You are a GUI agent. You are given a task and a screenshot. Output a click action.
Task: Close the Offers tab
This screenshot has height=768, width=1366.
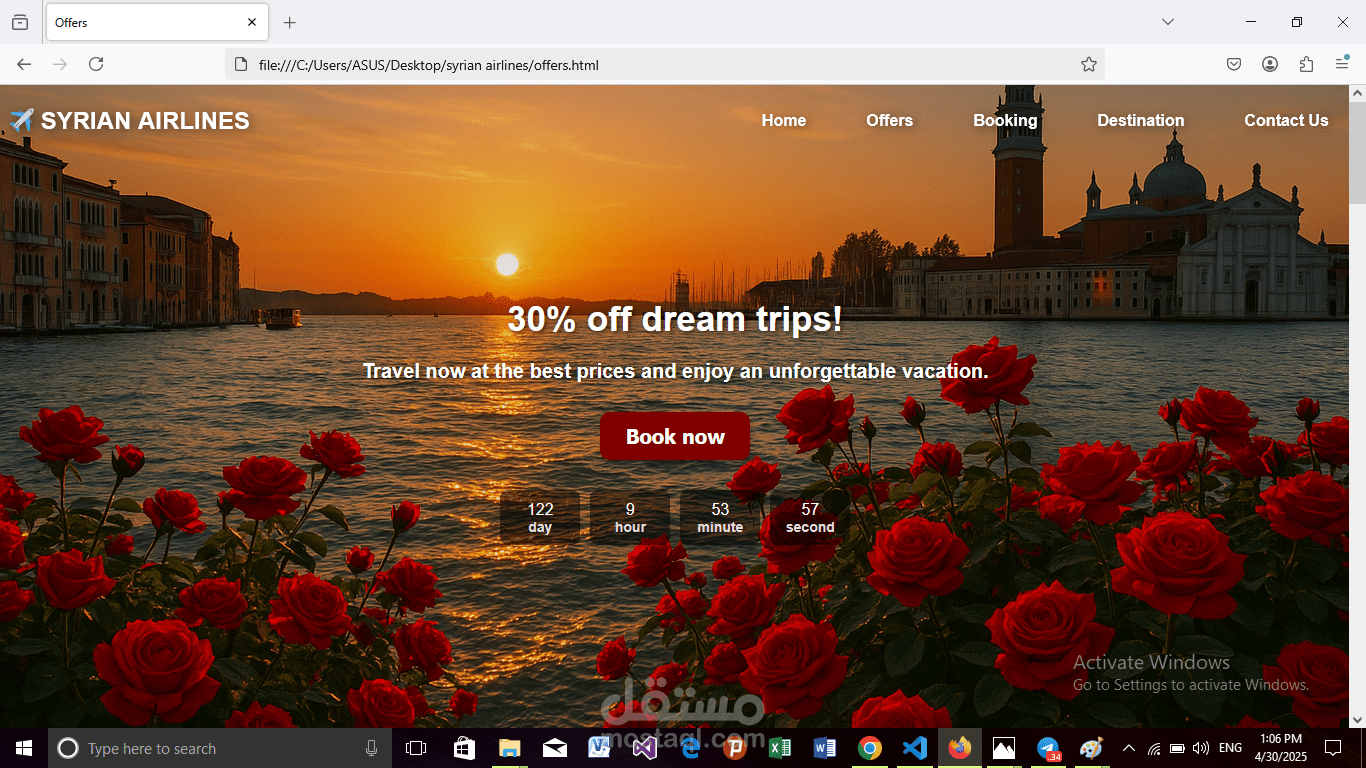[252, 22]
